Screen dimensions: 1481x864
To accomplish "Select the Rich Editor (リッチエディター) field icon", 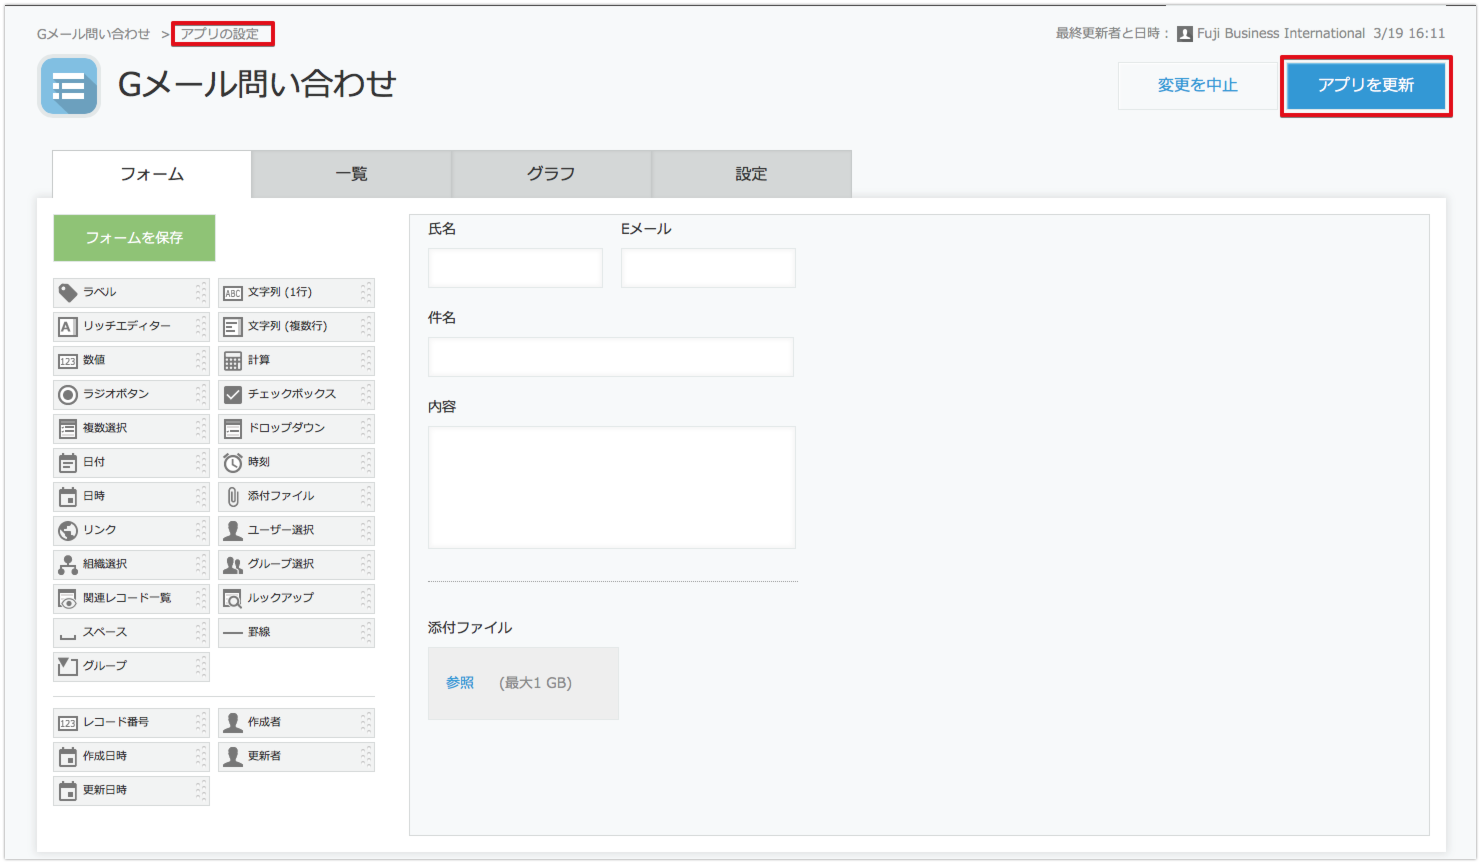I will point(68,326).
